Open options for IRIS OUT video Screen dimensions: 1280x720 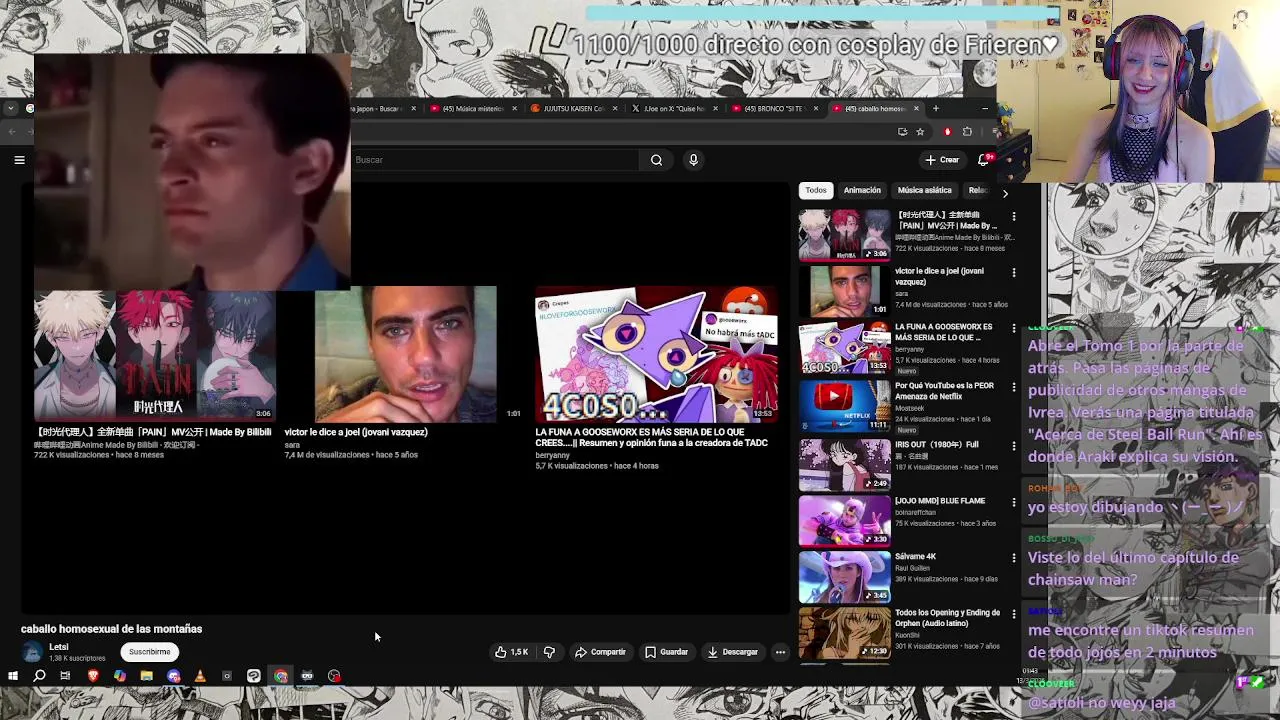1014,445
